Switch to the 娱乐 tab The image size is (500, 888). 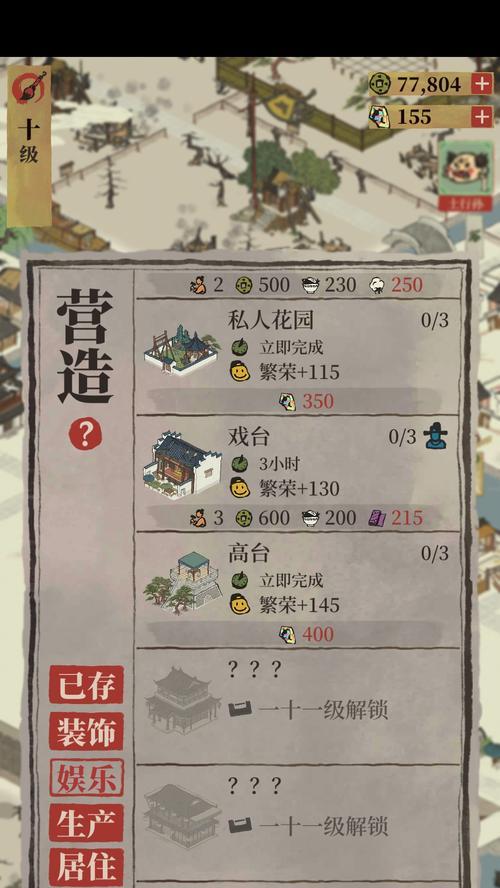(86, 778)
